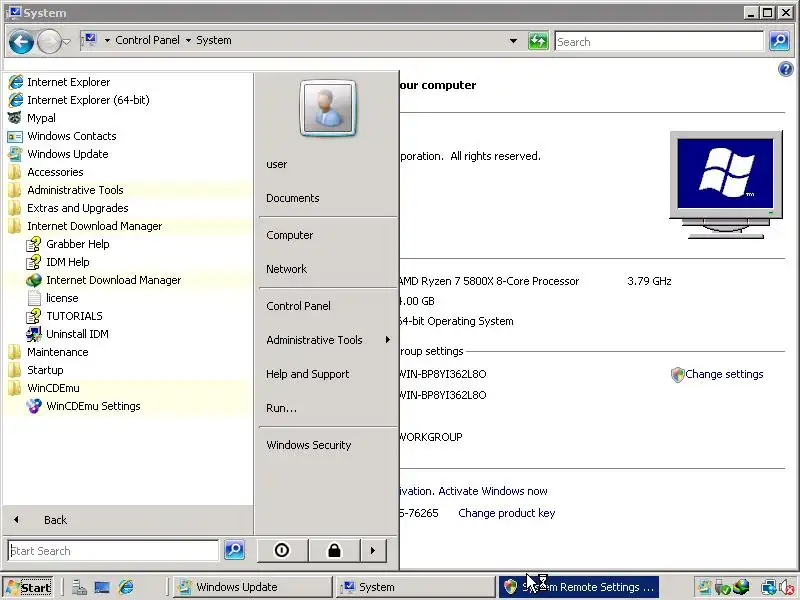Run Uninstall IDM
Screen dimensions: 800x600
tap(77, 334)
